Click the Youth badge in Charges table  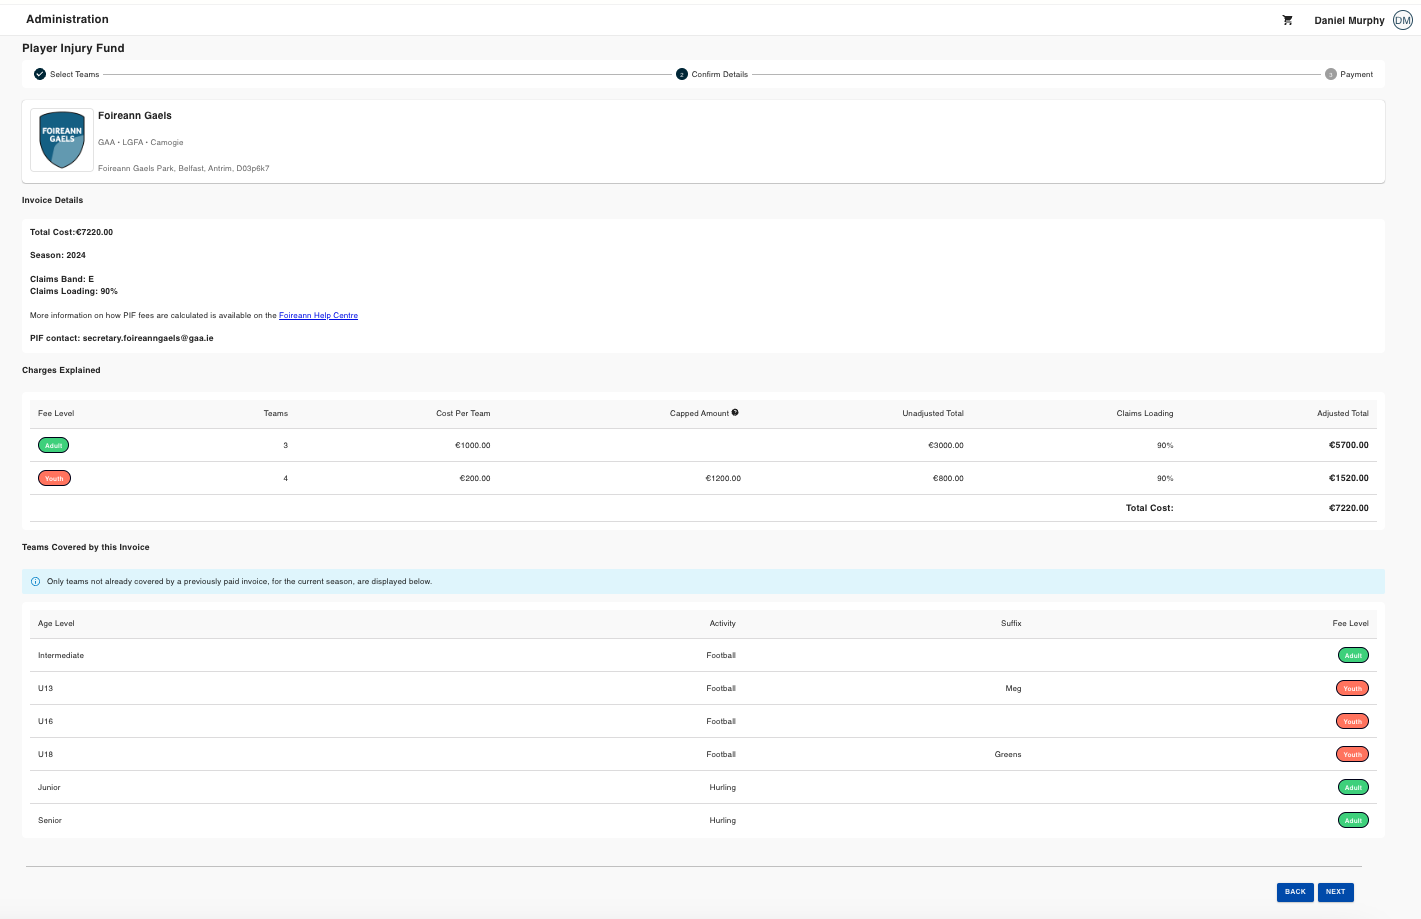54,478
